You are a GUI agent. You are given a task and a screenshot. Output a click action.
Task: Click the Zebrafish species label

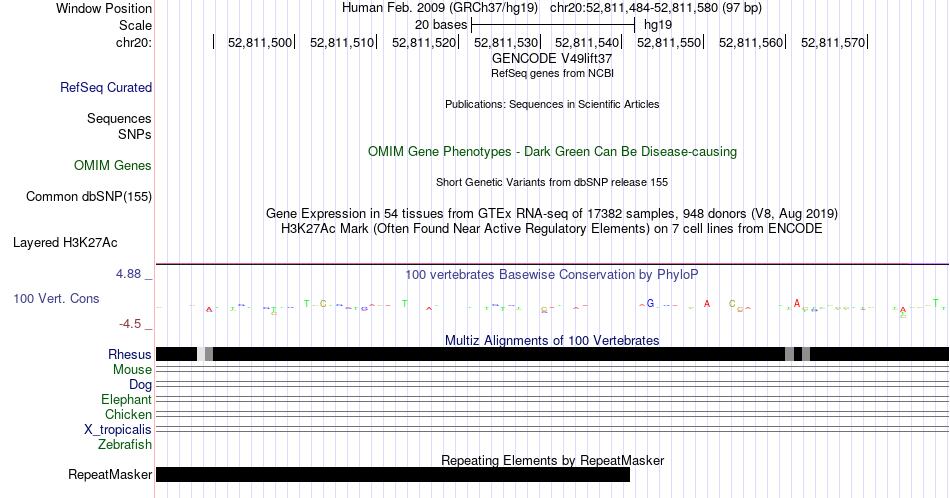[125, 444]
